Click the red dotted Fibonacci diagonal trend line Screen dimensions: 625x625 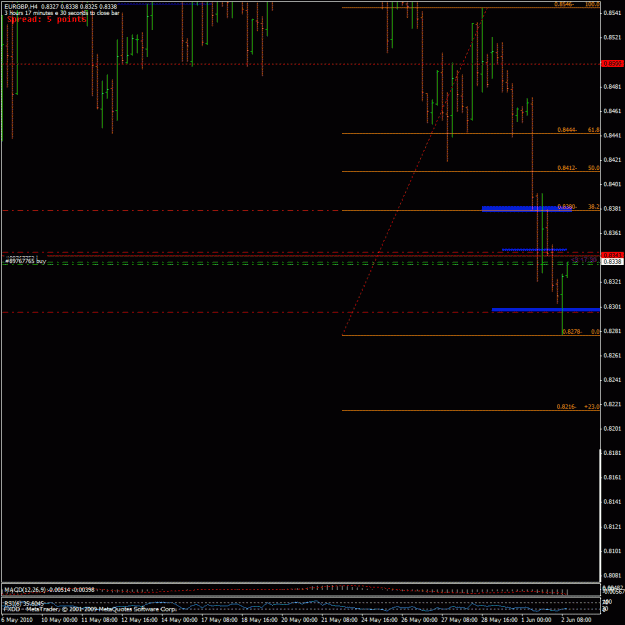[x=415, y=171]
